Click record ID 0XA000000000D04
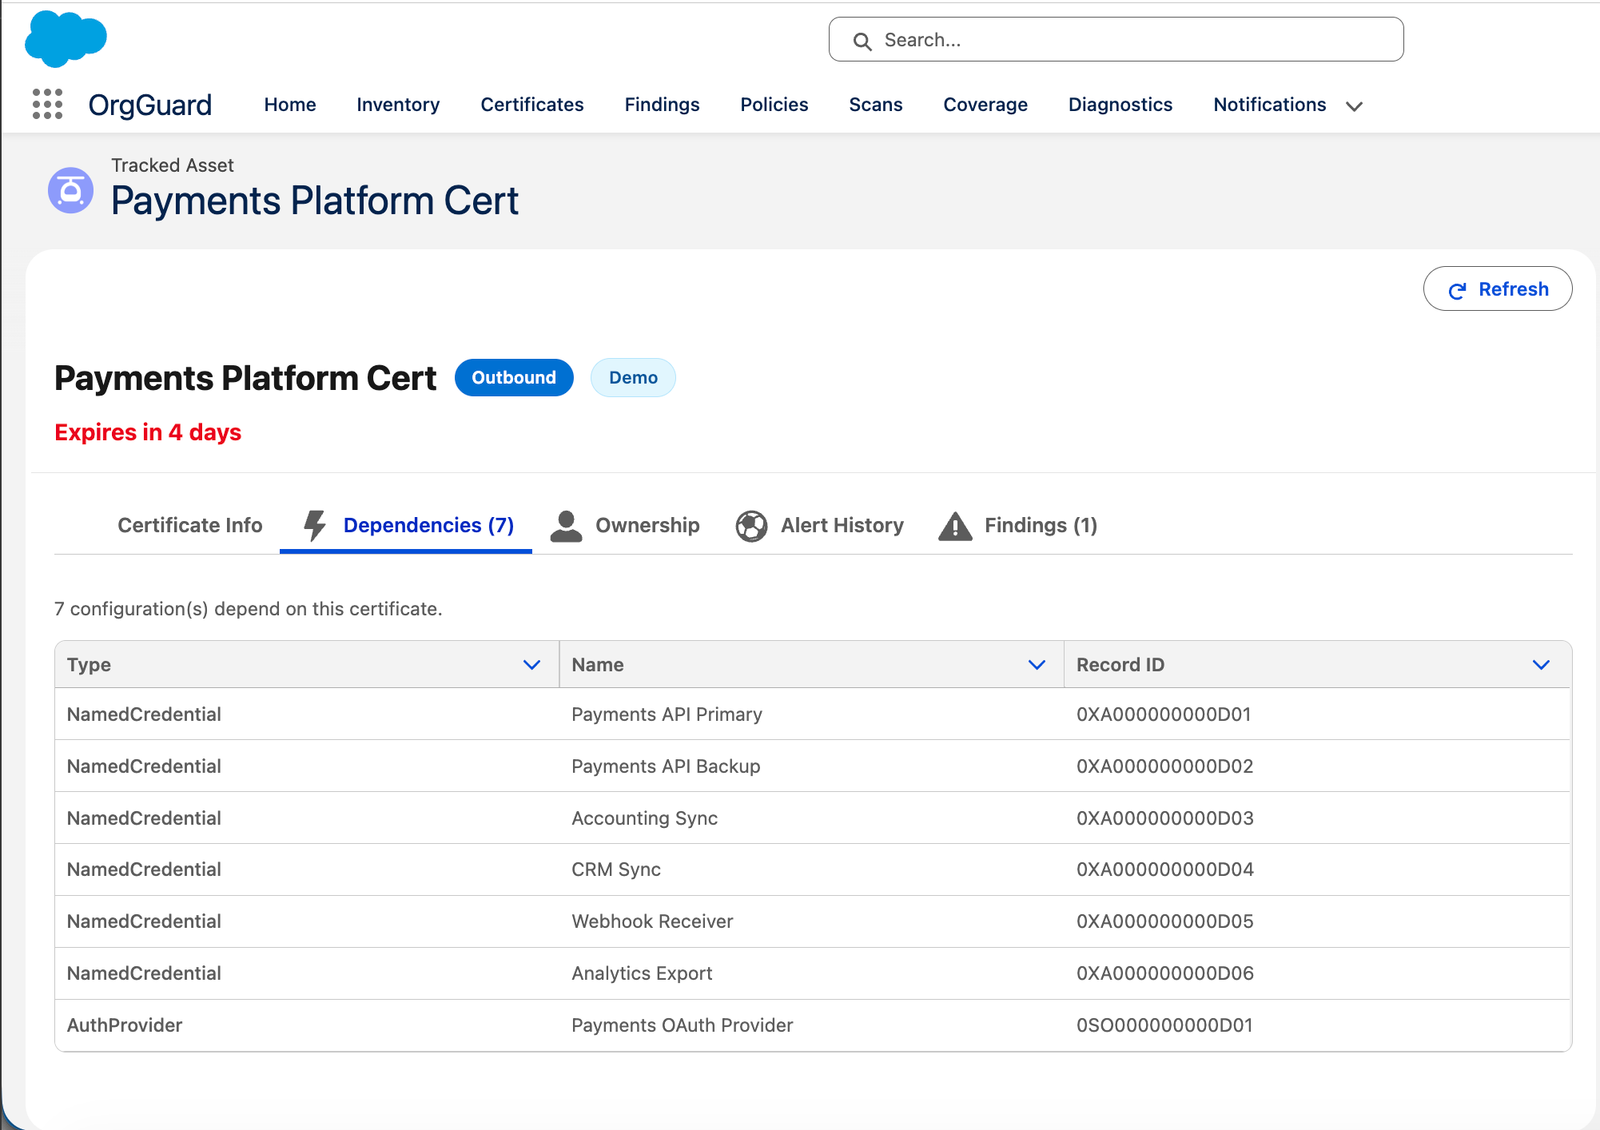Image resolution: width=1600 pixels, height=1130 pixels. 1165,870
